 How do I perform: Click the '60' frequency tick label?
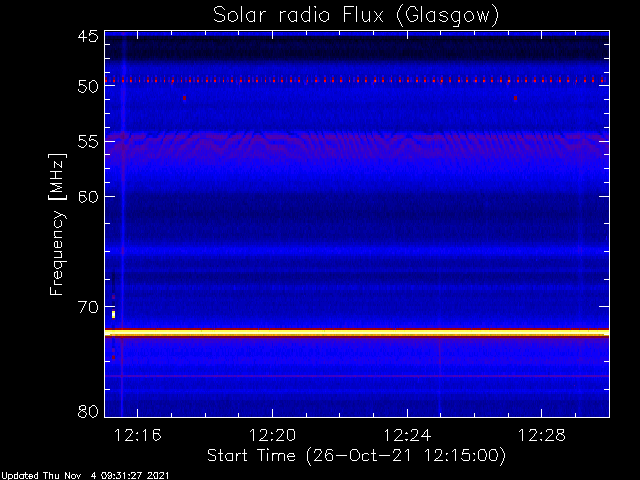pos(88,196)
